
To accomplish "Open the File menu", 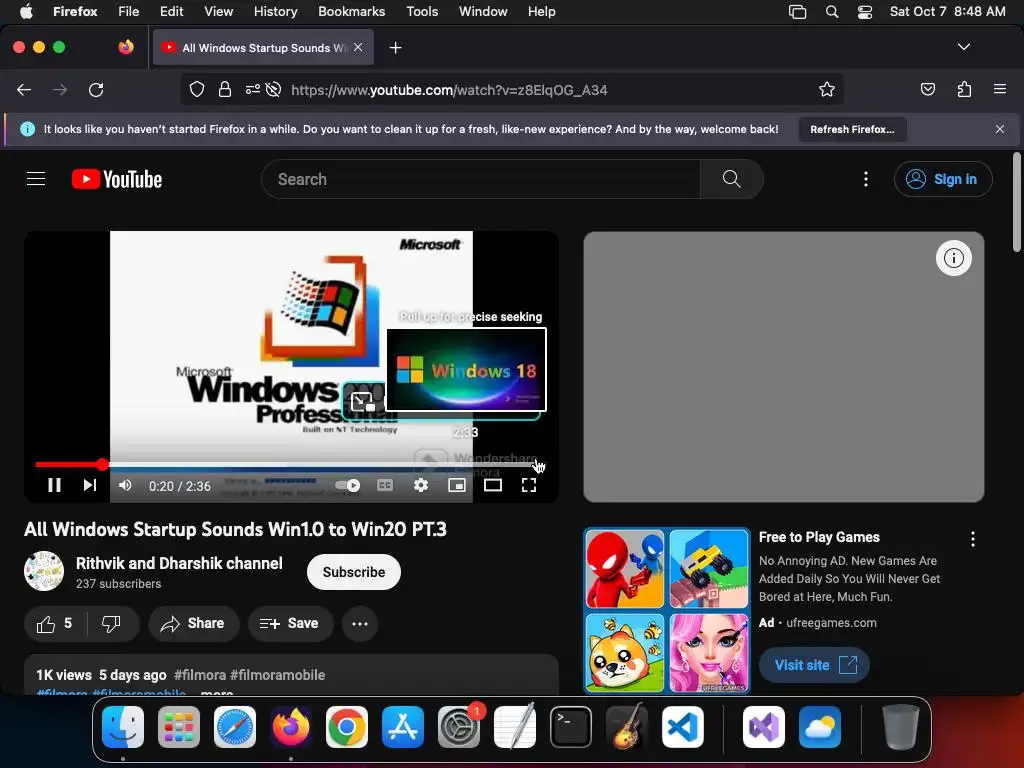I will (129, 11).
